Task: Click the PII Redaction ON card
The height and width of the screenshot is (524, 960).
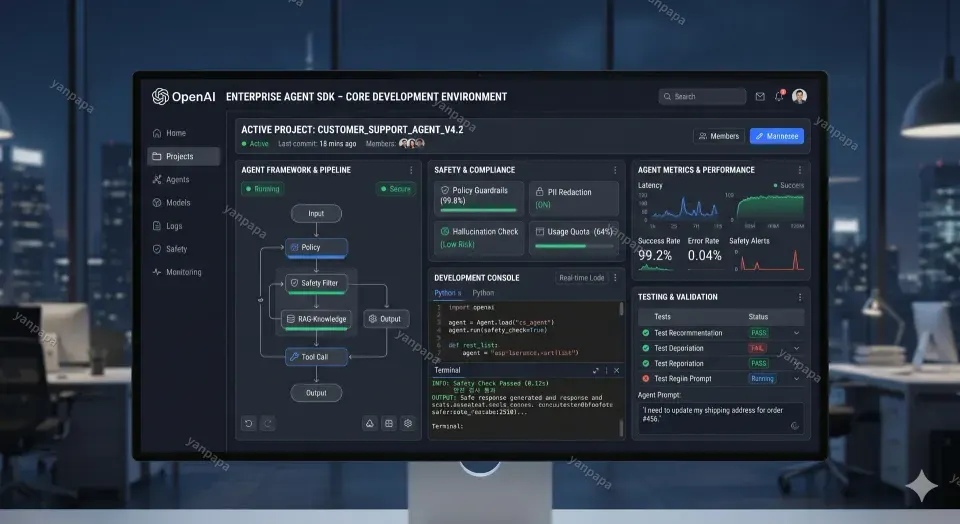Action: tap(574, 198)
